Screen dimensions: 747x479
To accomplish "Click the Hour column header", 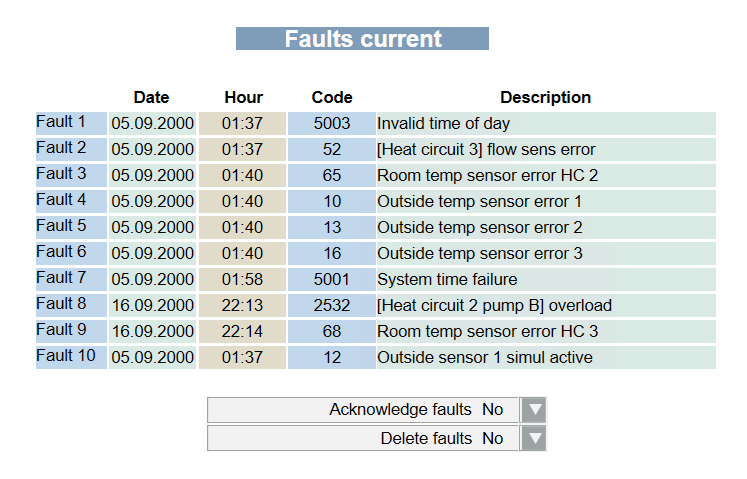I will 243,98.
